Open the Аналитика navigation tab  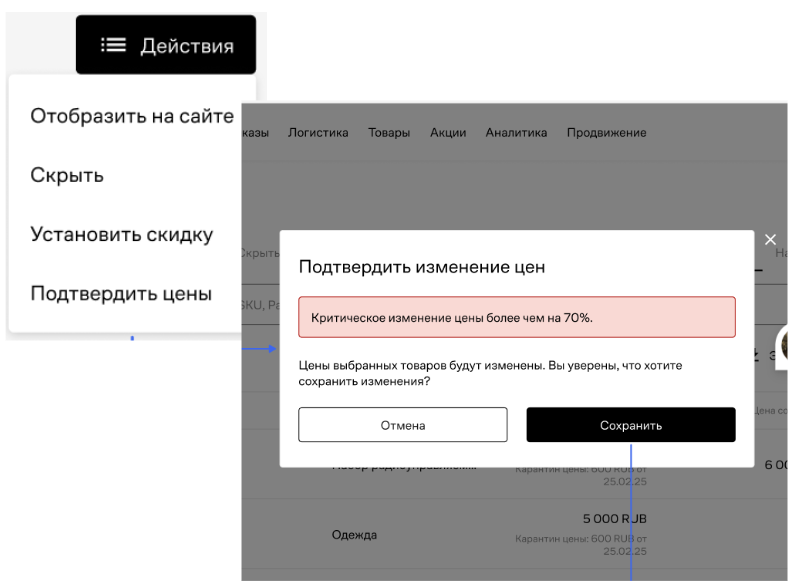(x=516, y=133)
